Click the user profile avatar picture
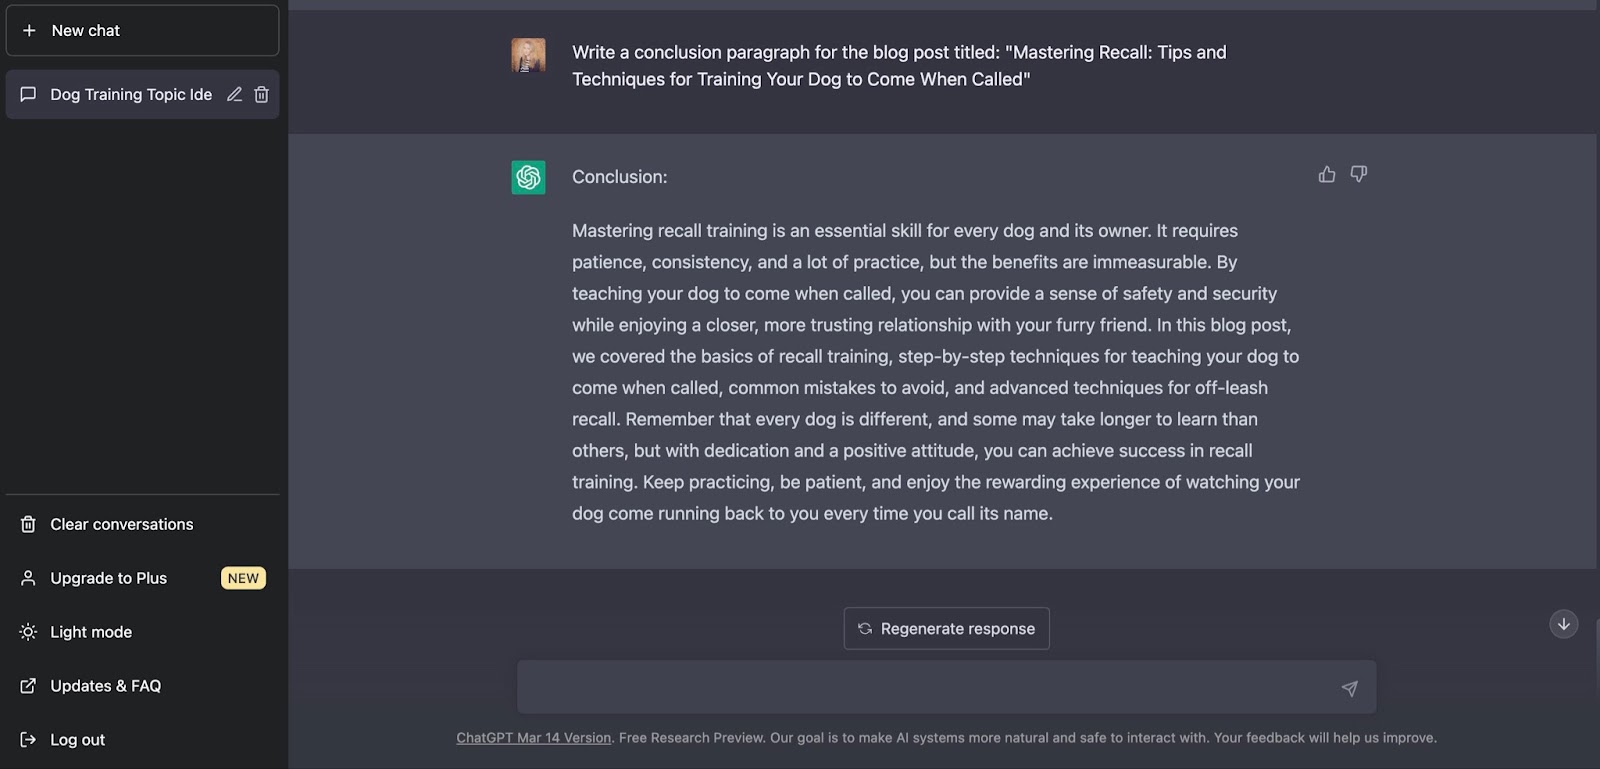 [528, 55]
